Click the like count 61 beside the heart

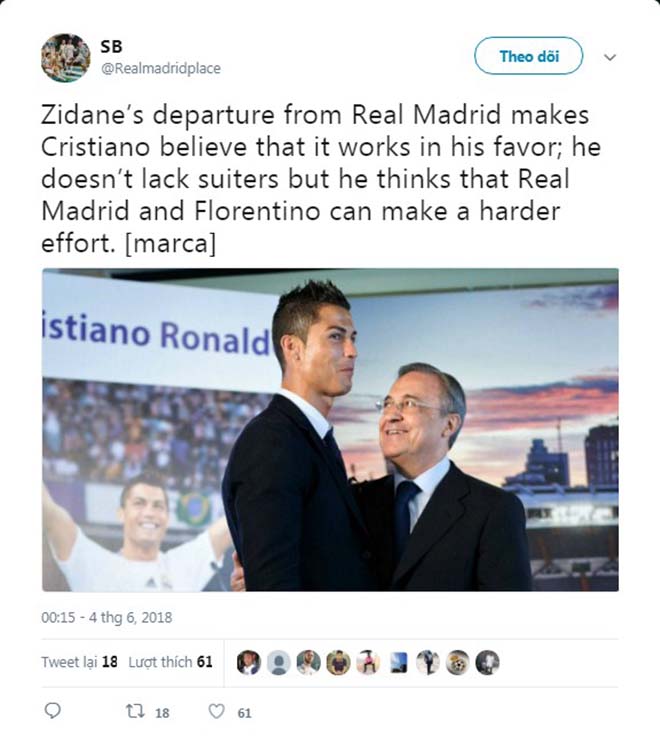(244, 712)
